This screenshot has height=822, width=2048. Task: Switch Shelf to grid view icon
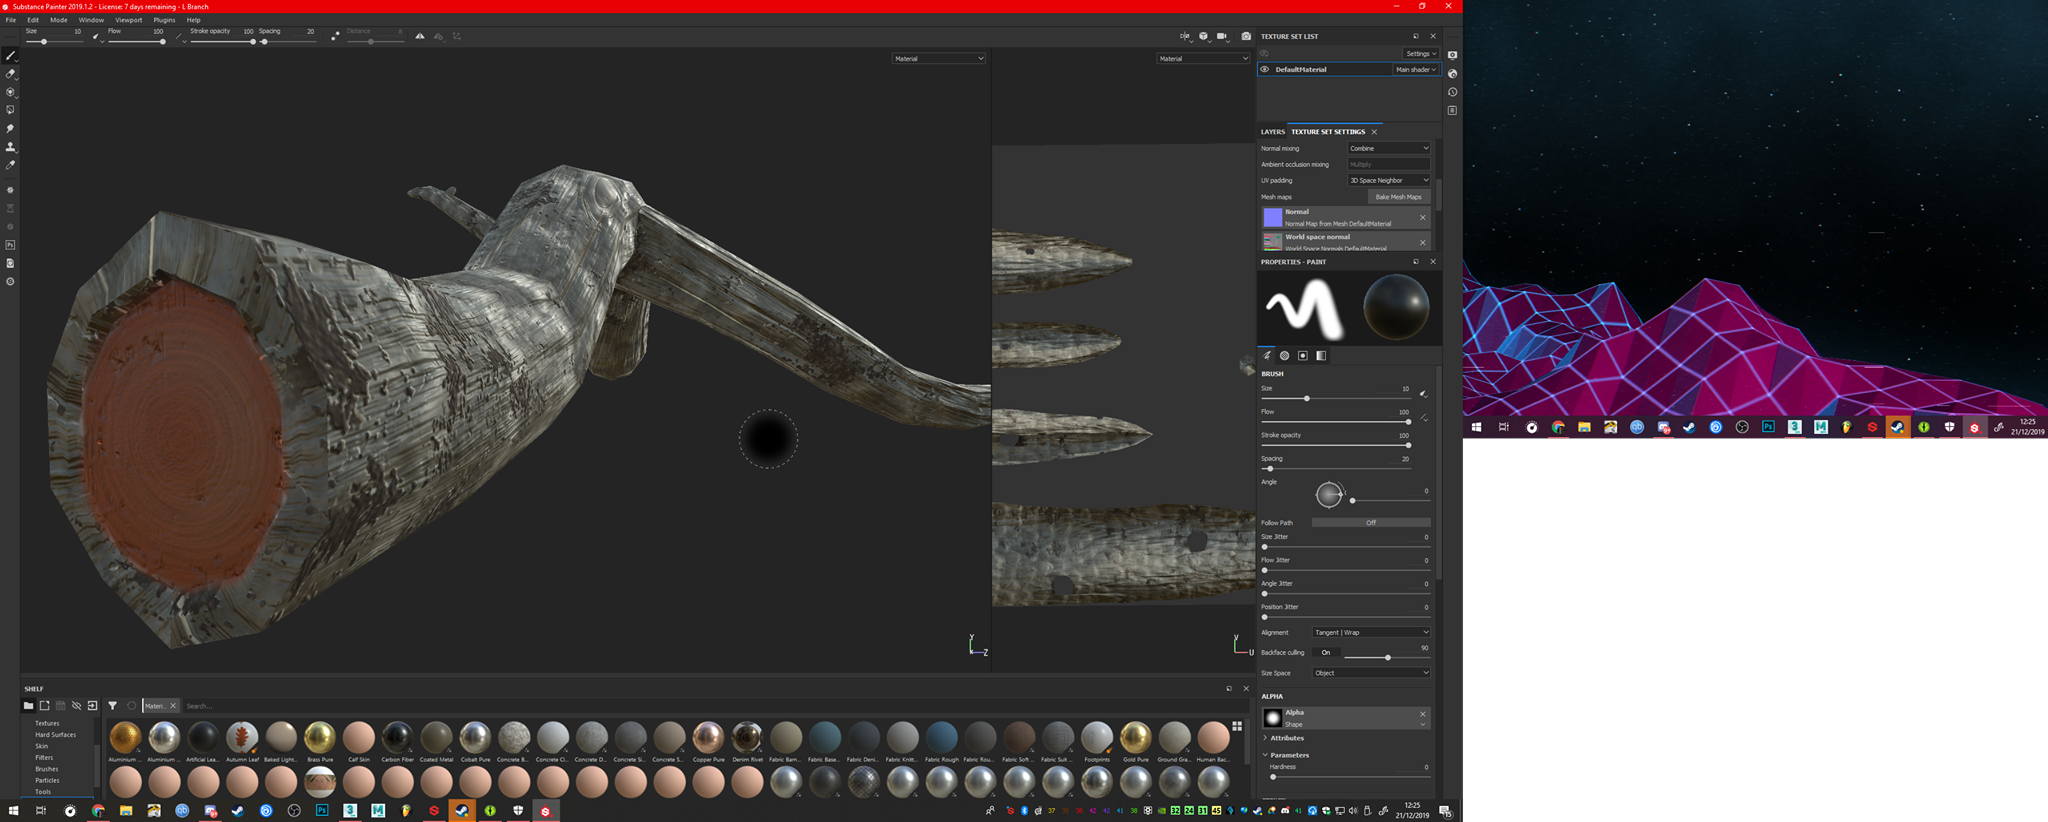(x=1237, y=726)
